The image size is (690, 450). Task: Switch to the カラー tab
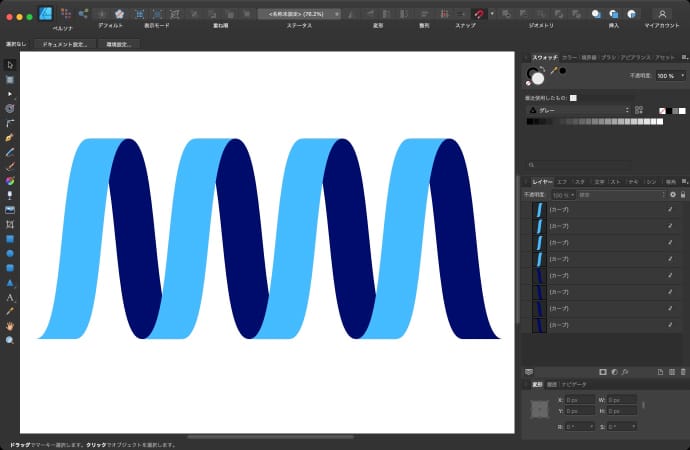pos(569,59)
